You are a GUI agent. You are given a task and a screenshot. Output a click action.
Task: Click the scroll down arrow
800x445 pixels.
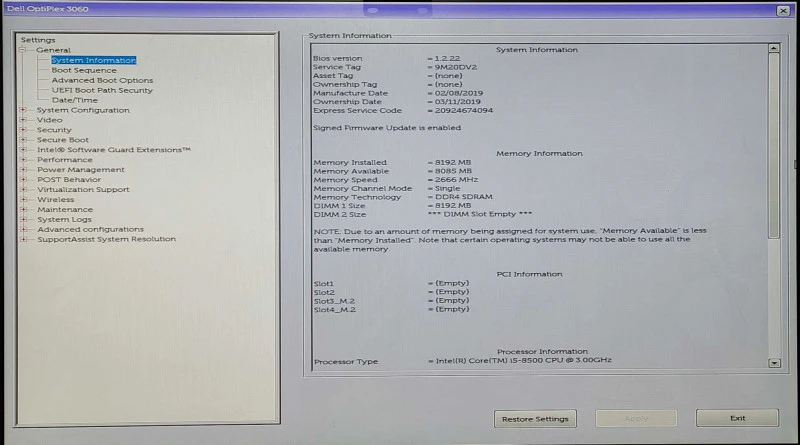(x=774, y=363)
